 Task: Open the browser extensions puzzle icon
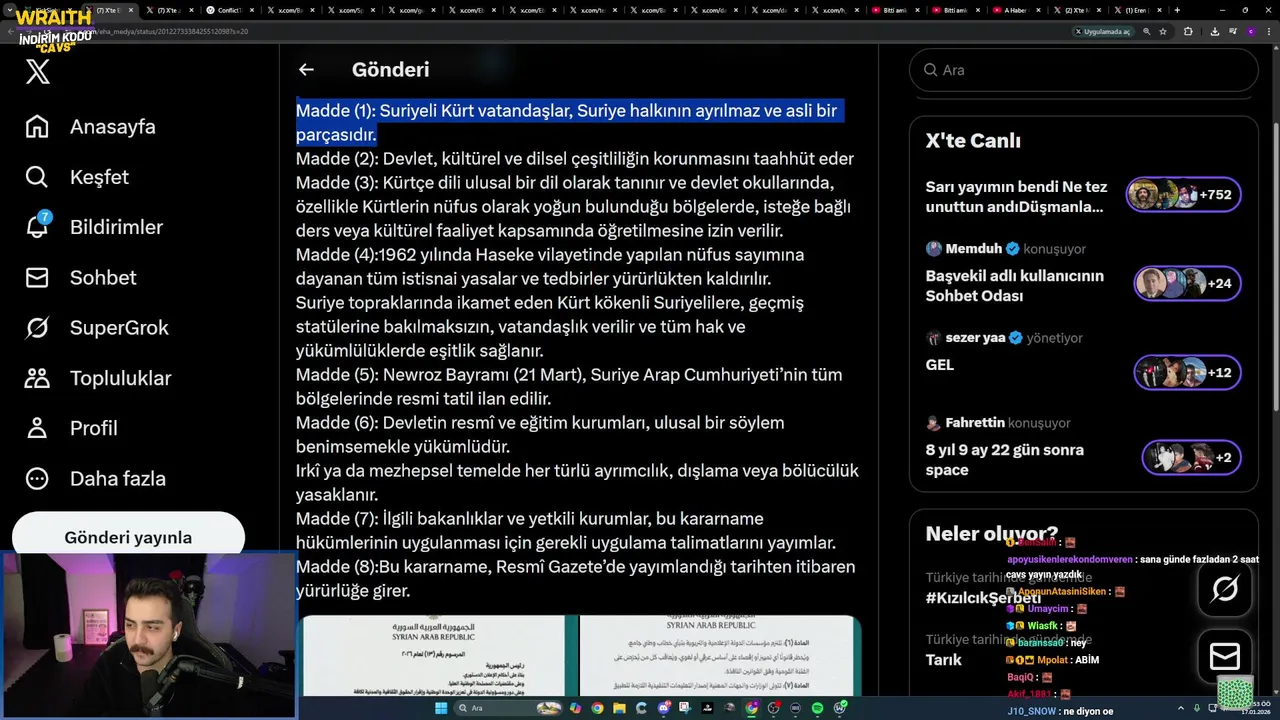pyautogui.click(x=1188, y=31)
